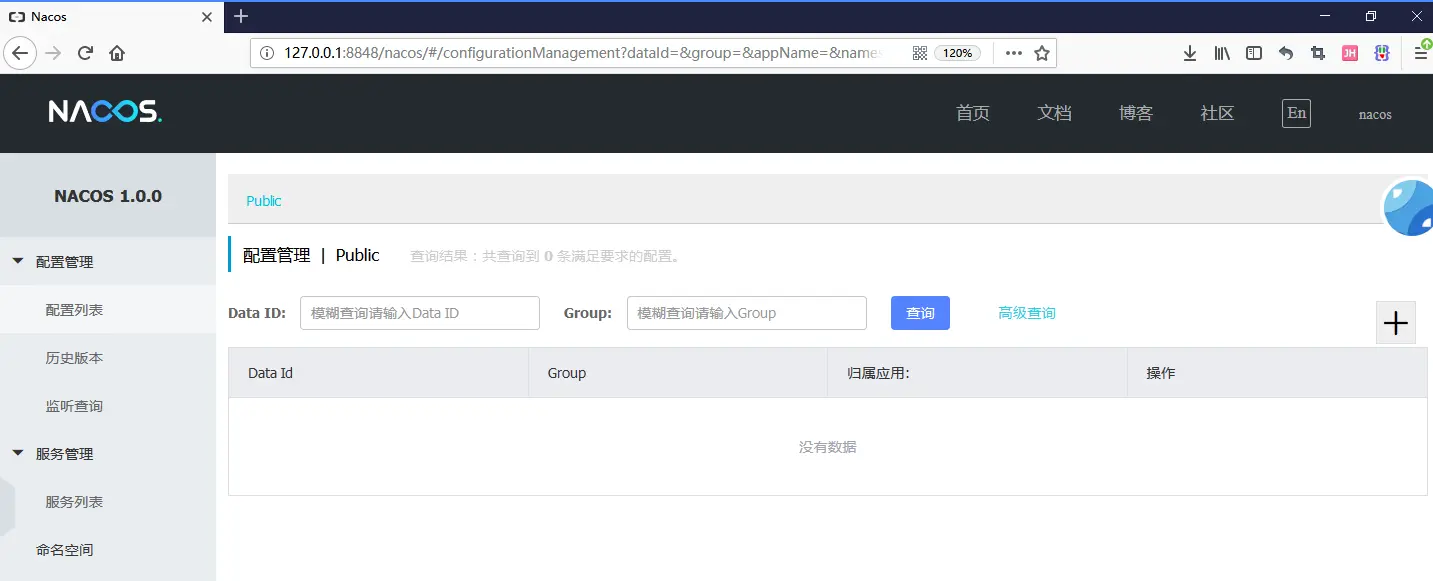Click the blue 查询 button
The width and height of the screenshot is (1433, 581).
tap(920, 313)
